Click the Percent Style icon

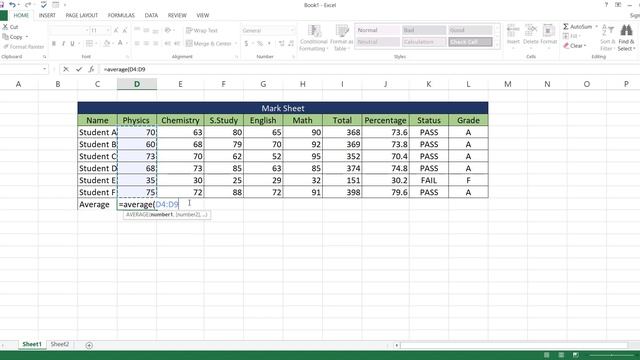point(260,44)
